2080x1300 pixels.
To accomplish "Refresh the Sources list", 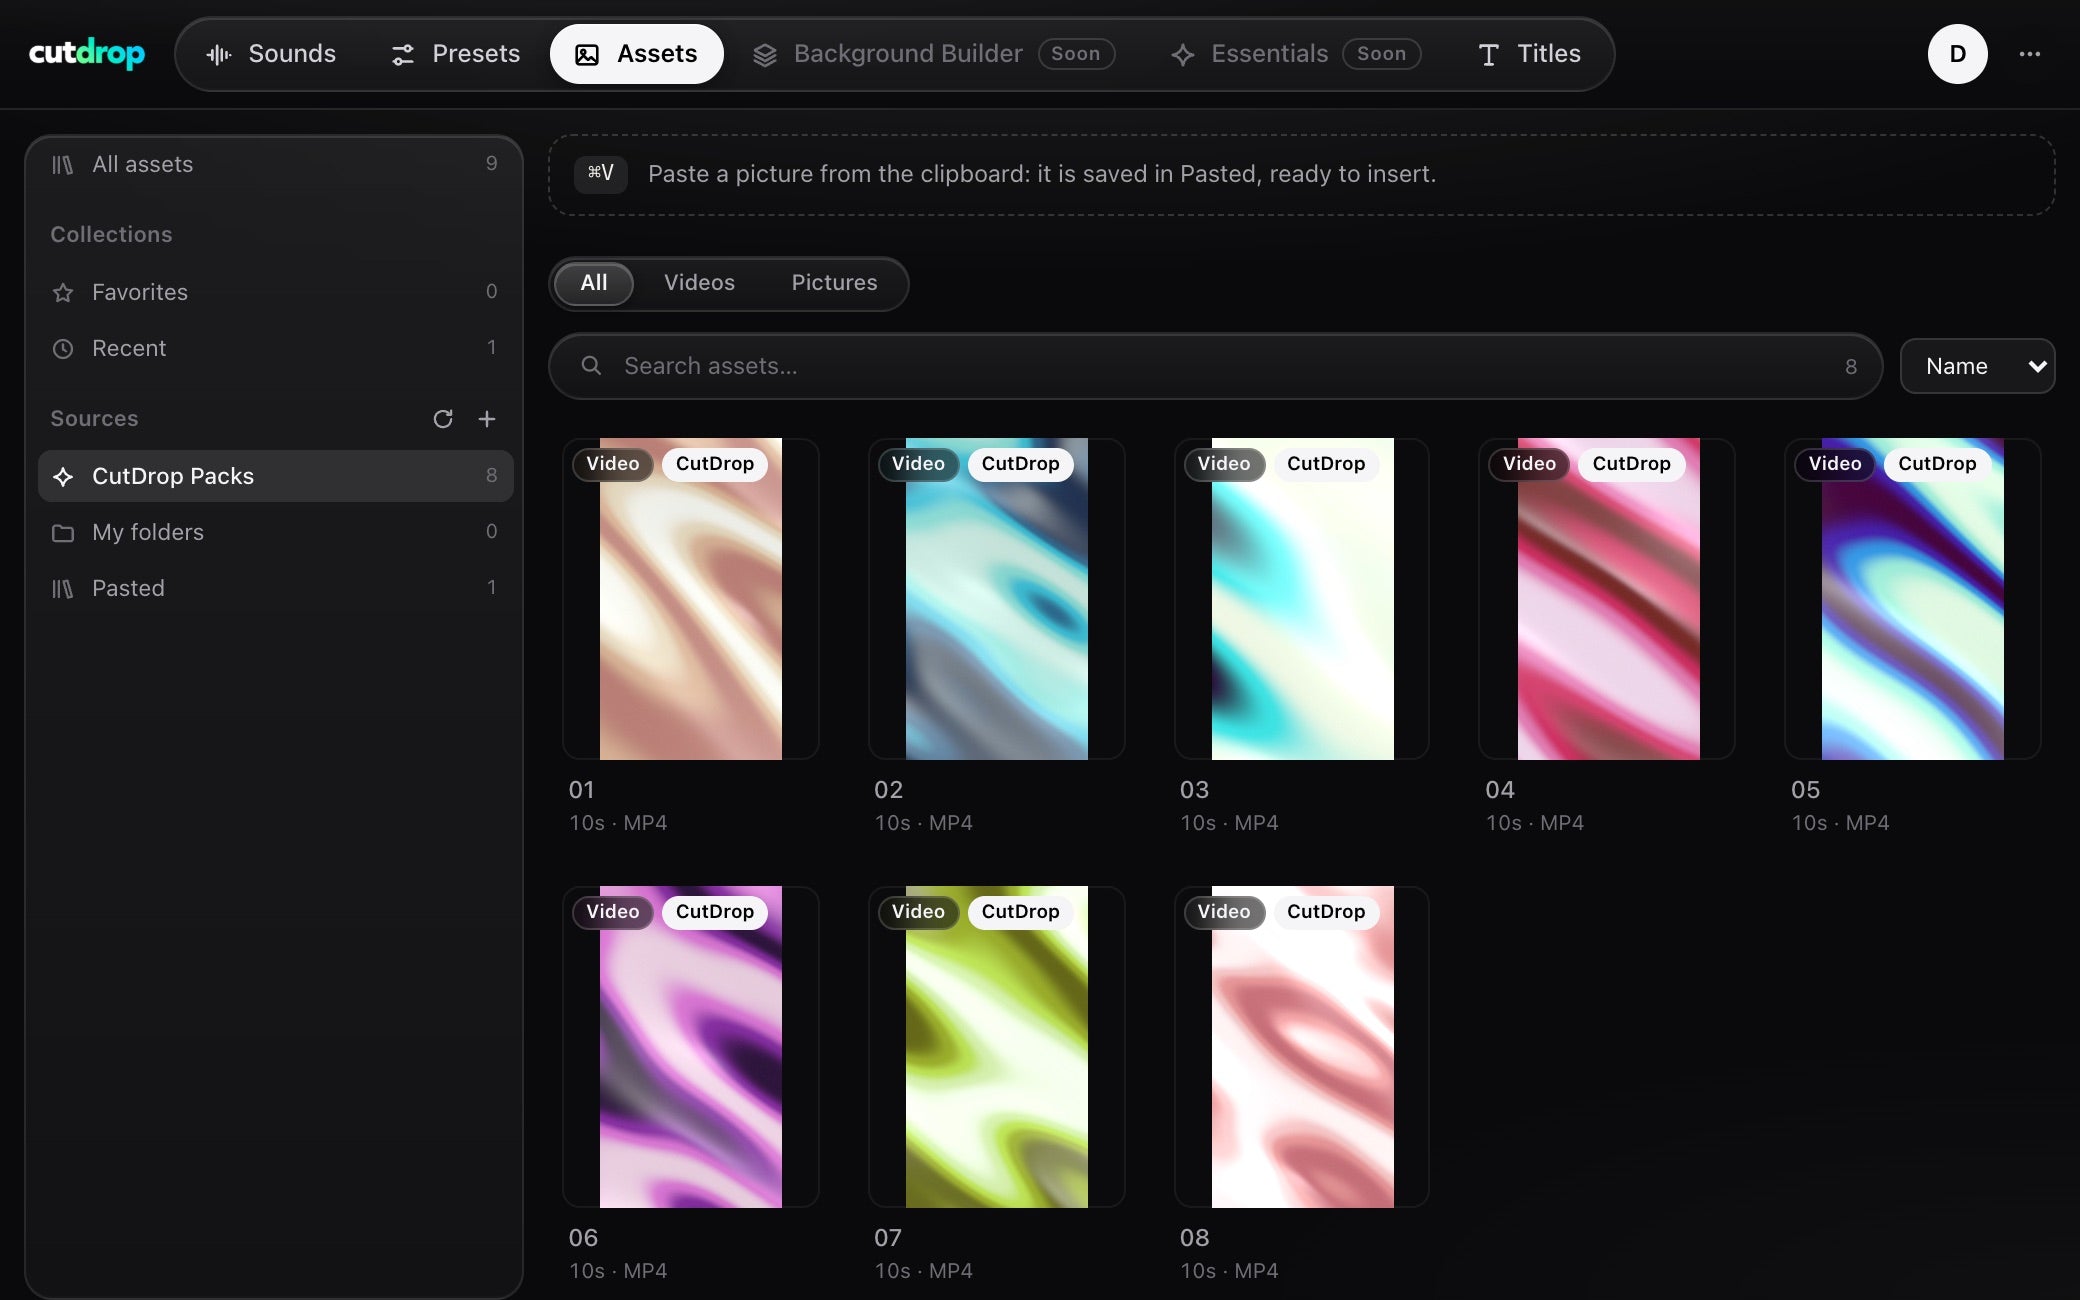I will (x=443, y=419).
